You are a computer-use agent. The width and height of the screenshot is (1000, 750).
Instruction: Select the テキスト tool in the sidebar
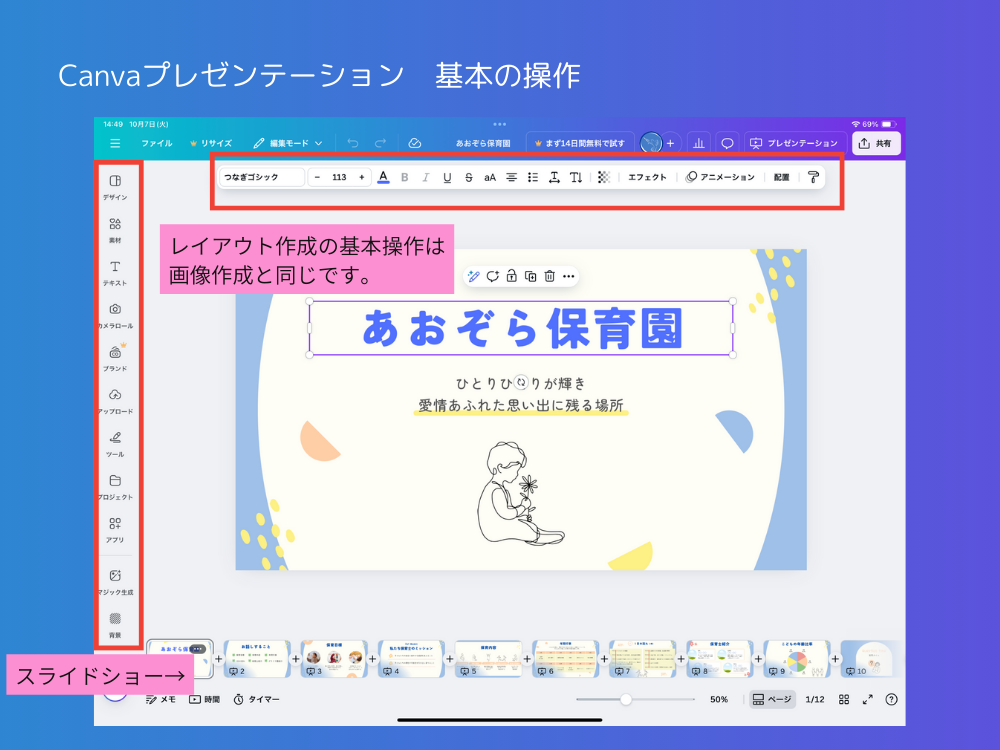[115, 270]
